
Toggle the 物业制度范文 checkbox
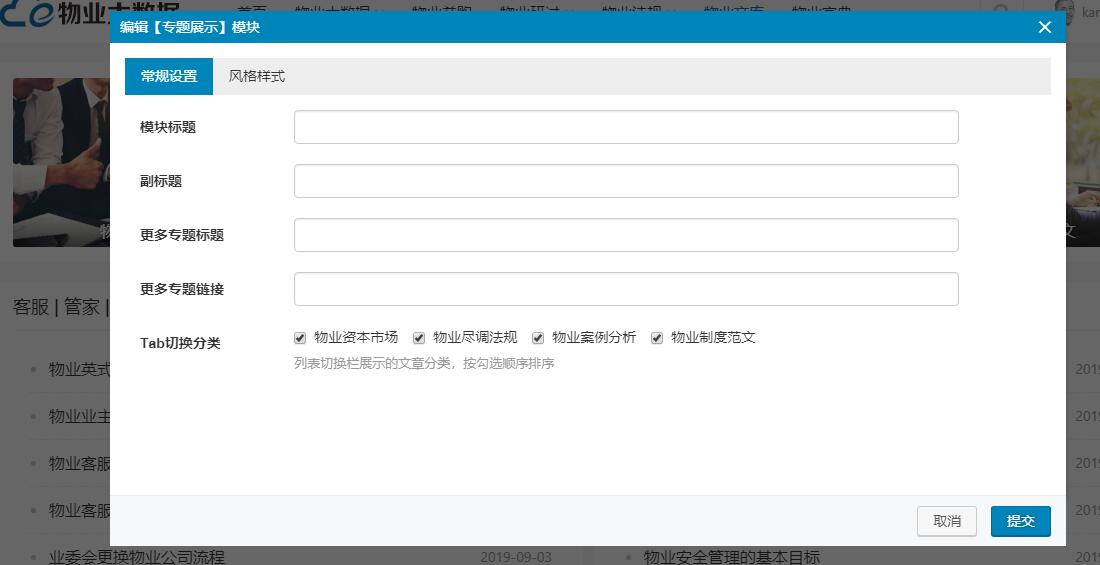[657, 338]
